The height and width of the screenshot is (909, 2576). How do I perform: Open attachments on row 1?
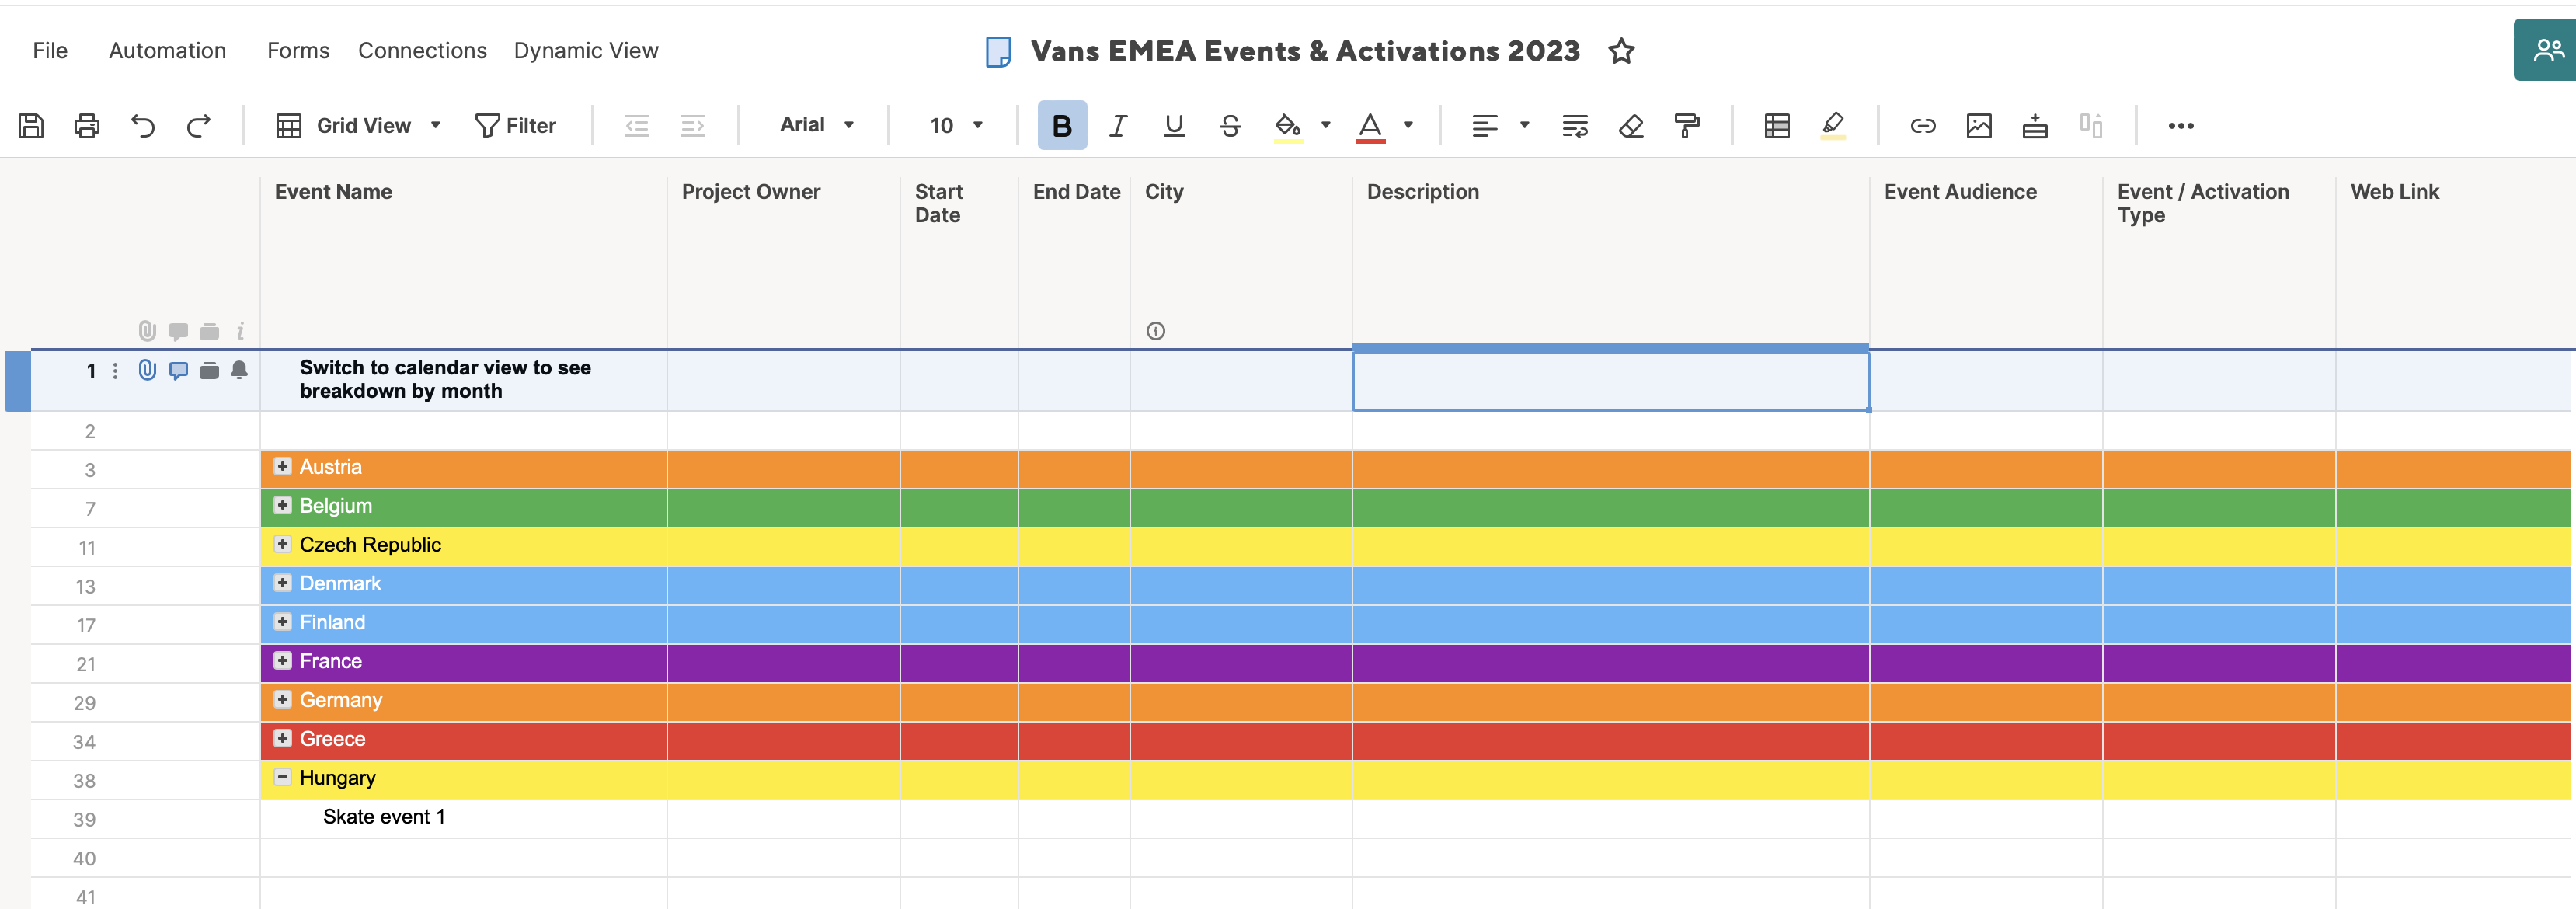coord(146,370)
